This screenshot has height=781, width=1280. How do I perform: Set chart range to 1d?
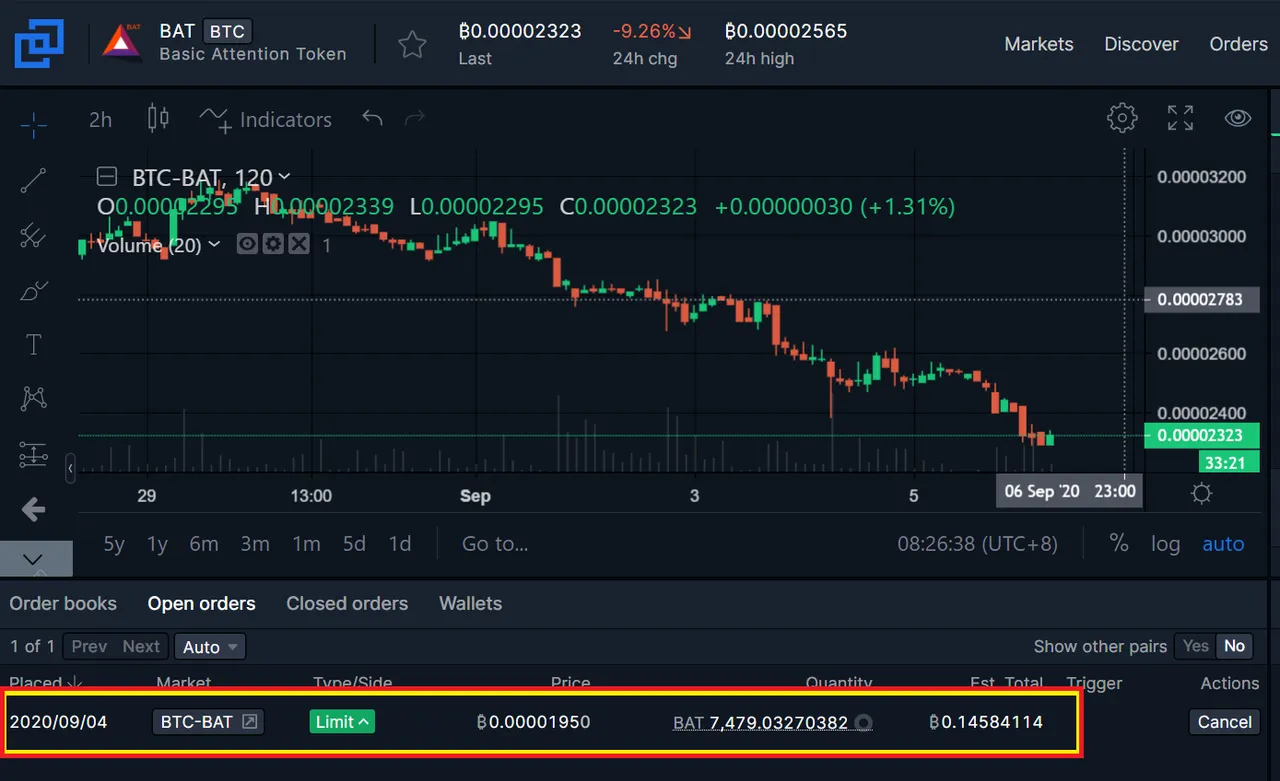point(400,544)
